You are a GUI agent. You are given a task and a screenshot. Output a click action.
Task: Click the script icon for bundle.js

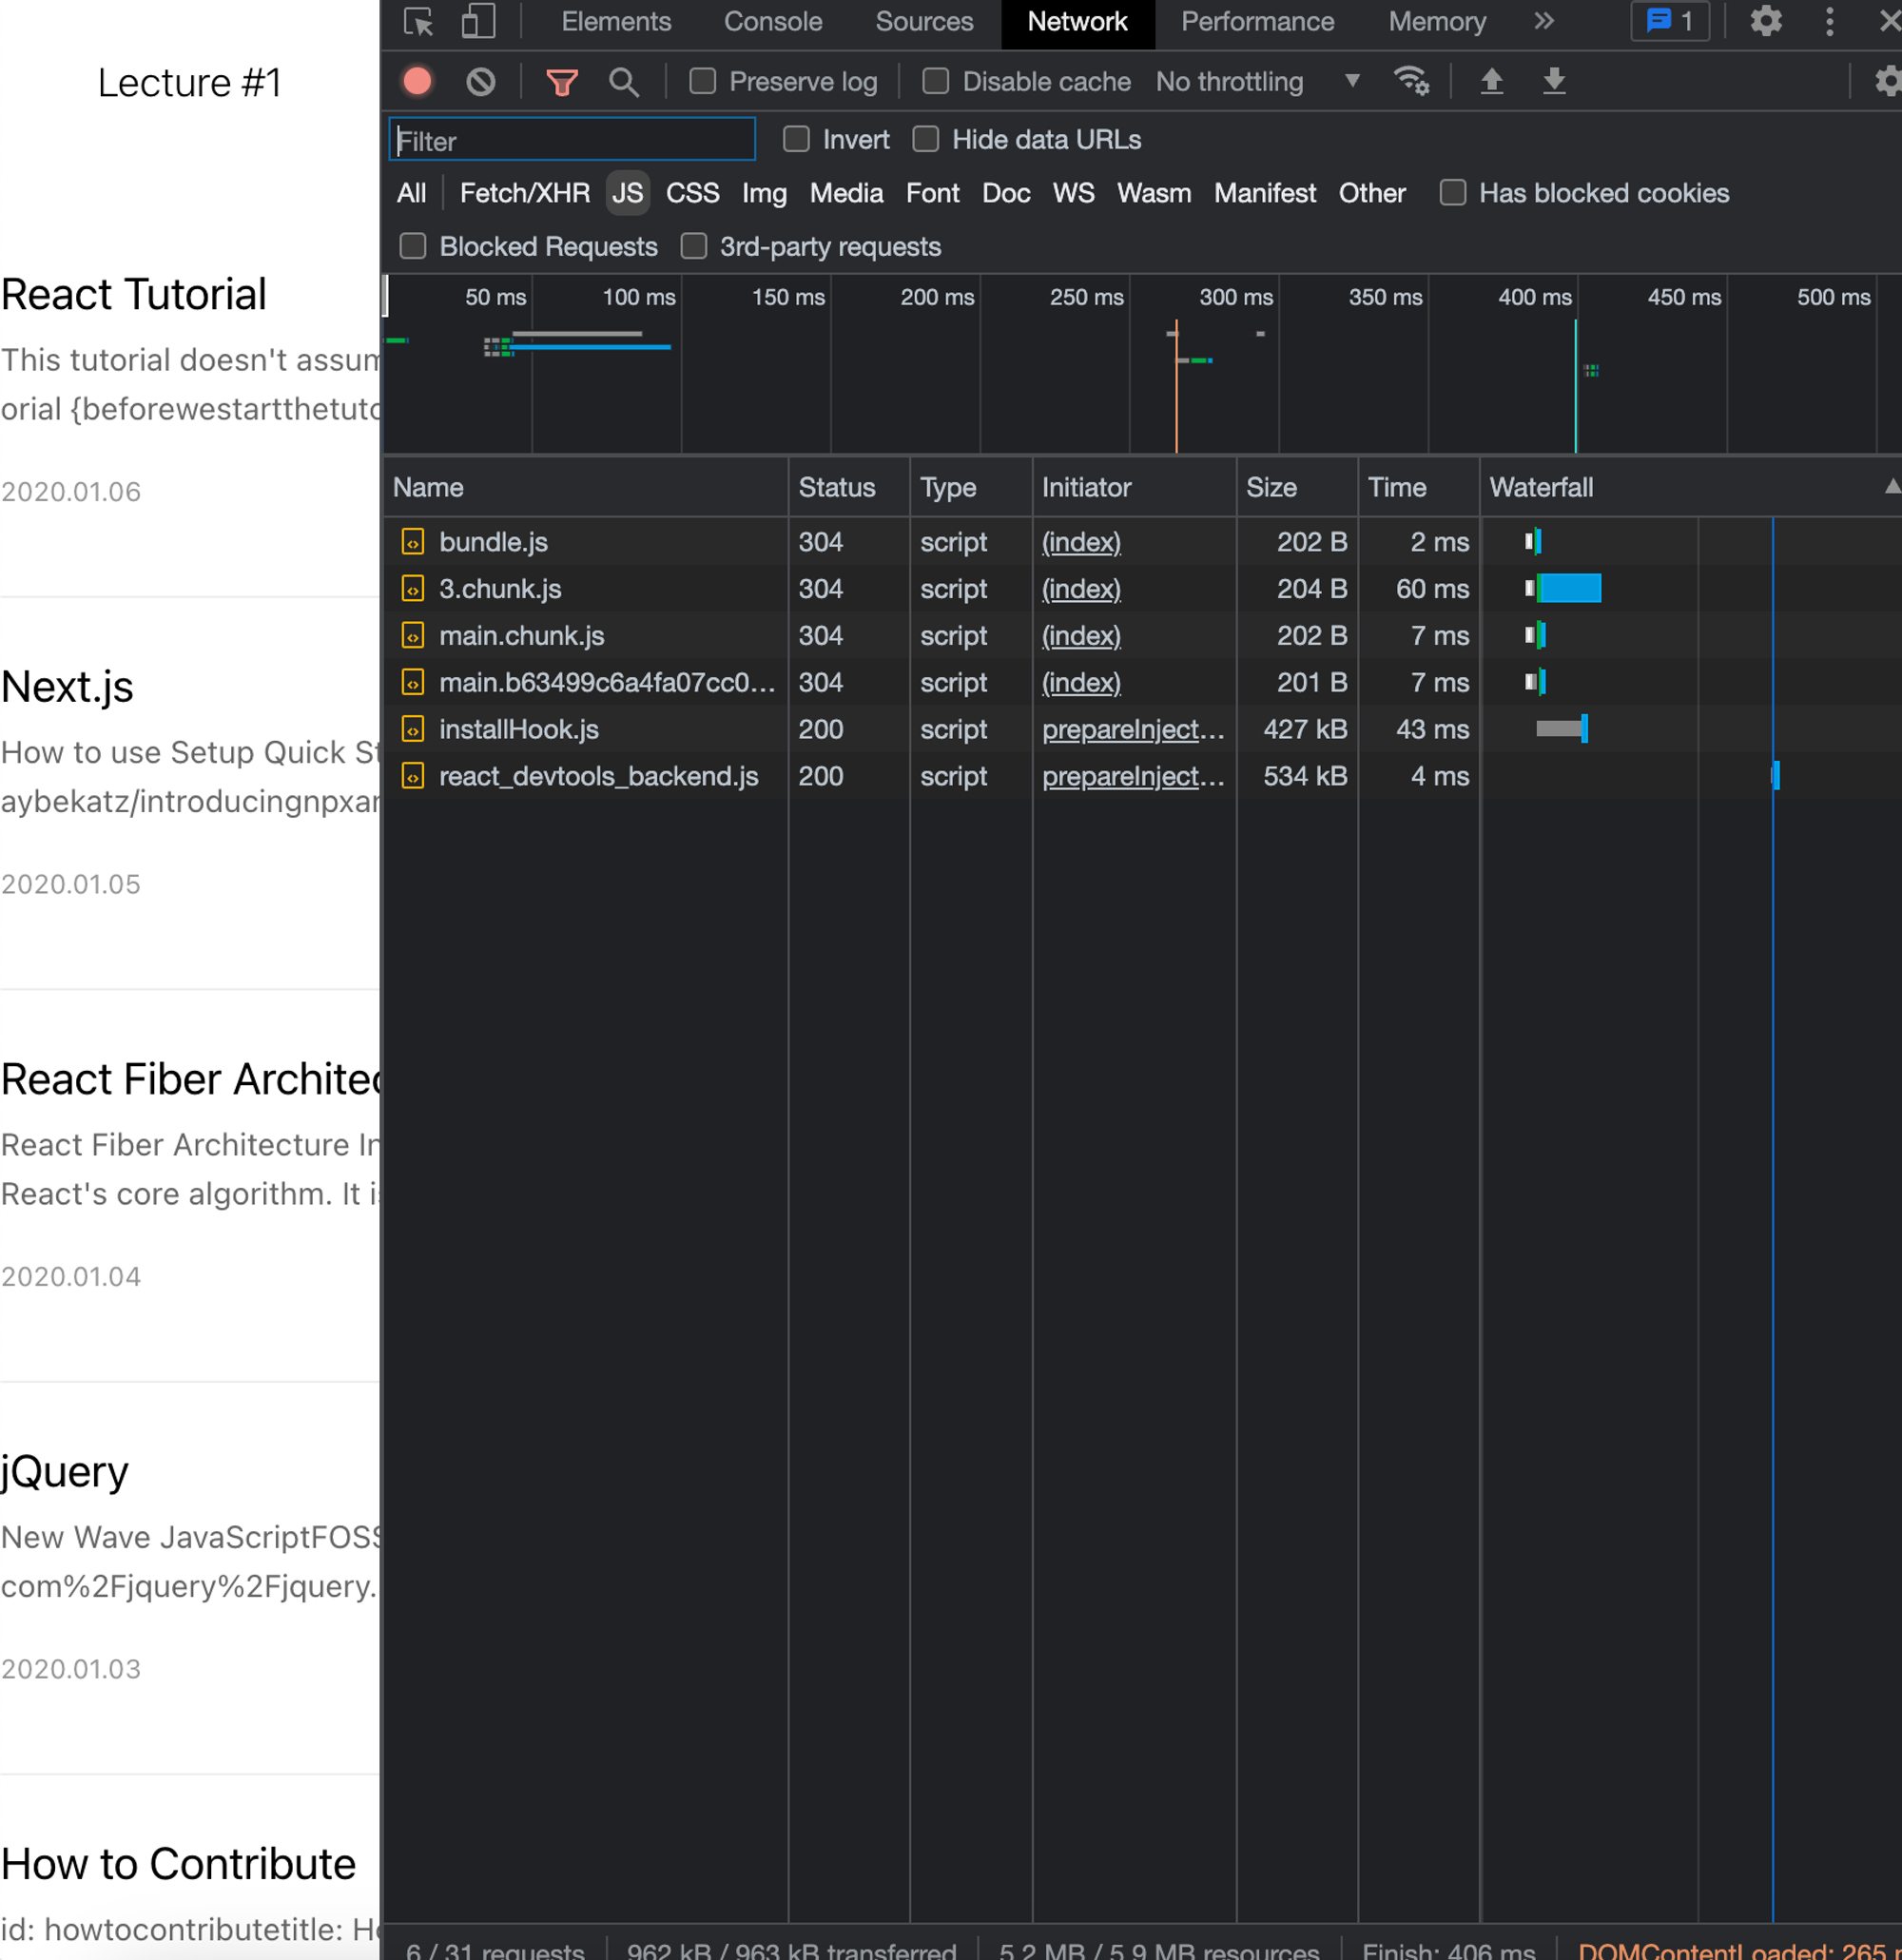413,542
